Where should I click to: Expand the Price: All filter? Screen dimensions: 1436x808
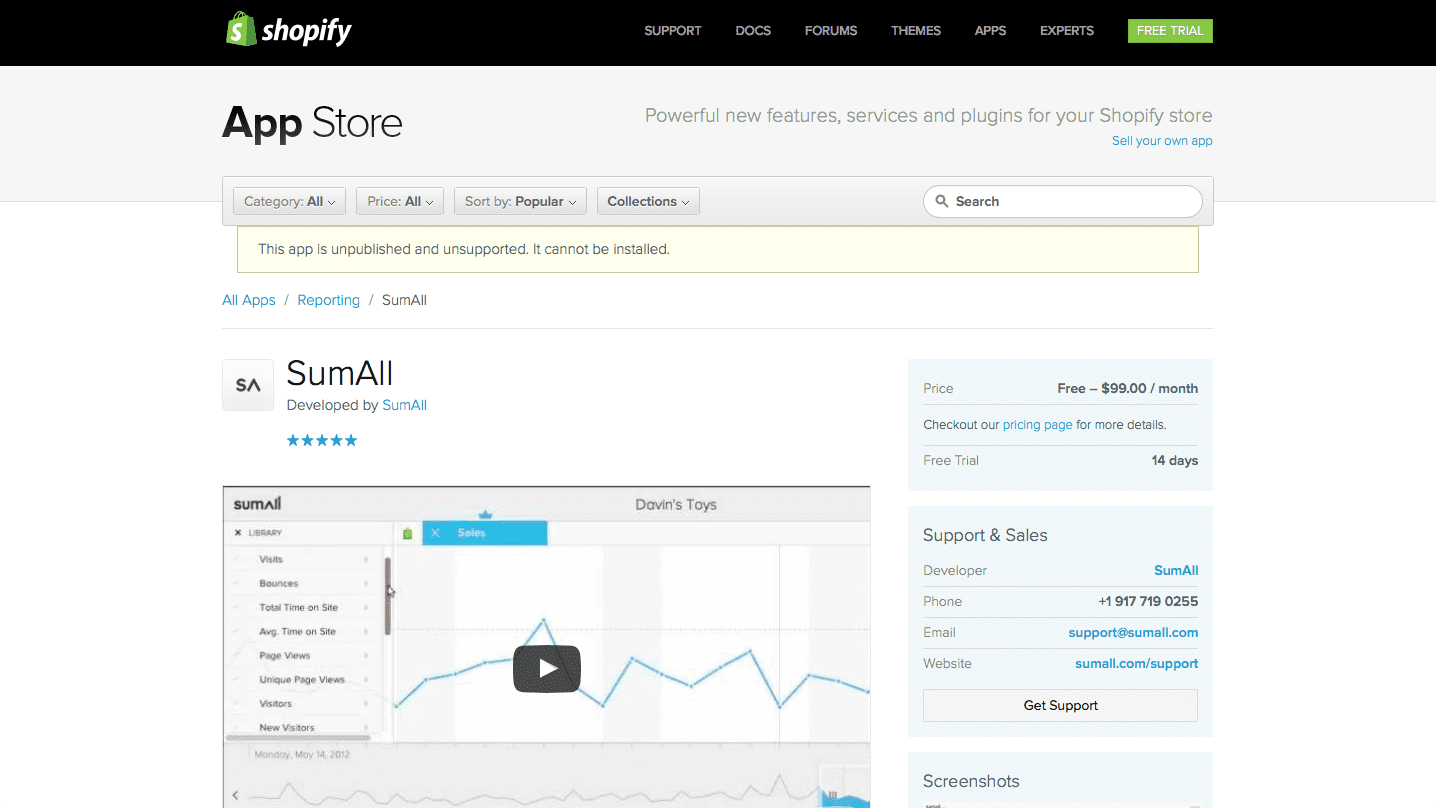point(399,201)
